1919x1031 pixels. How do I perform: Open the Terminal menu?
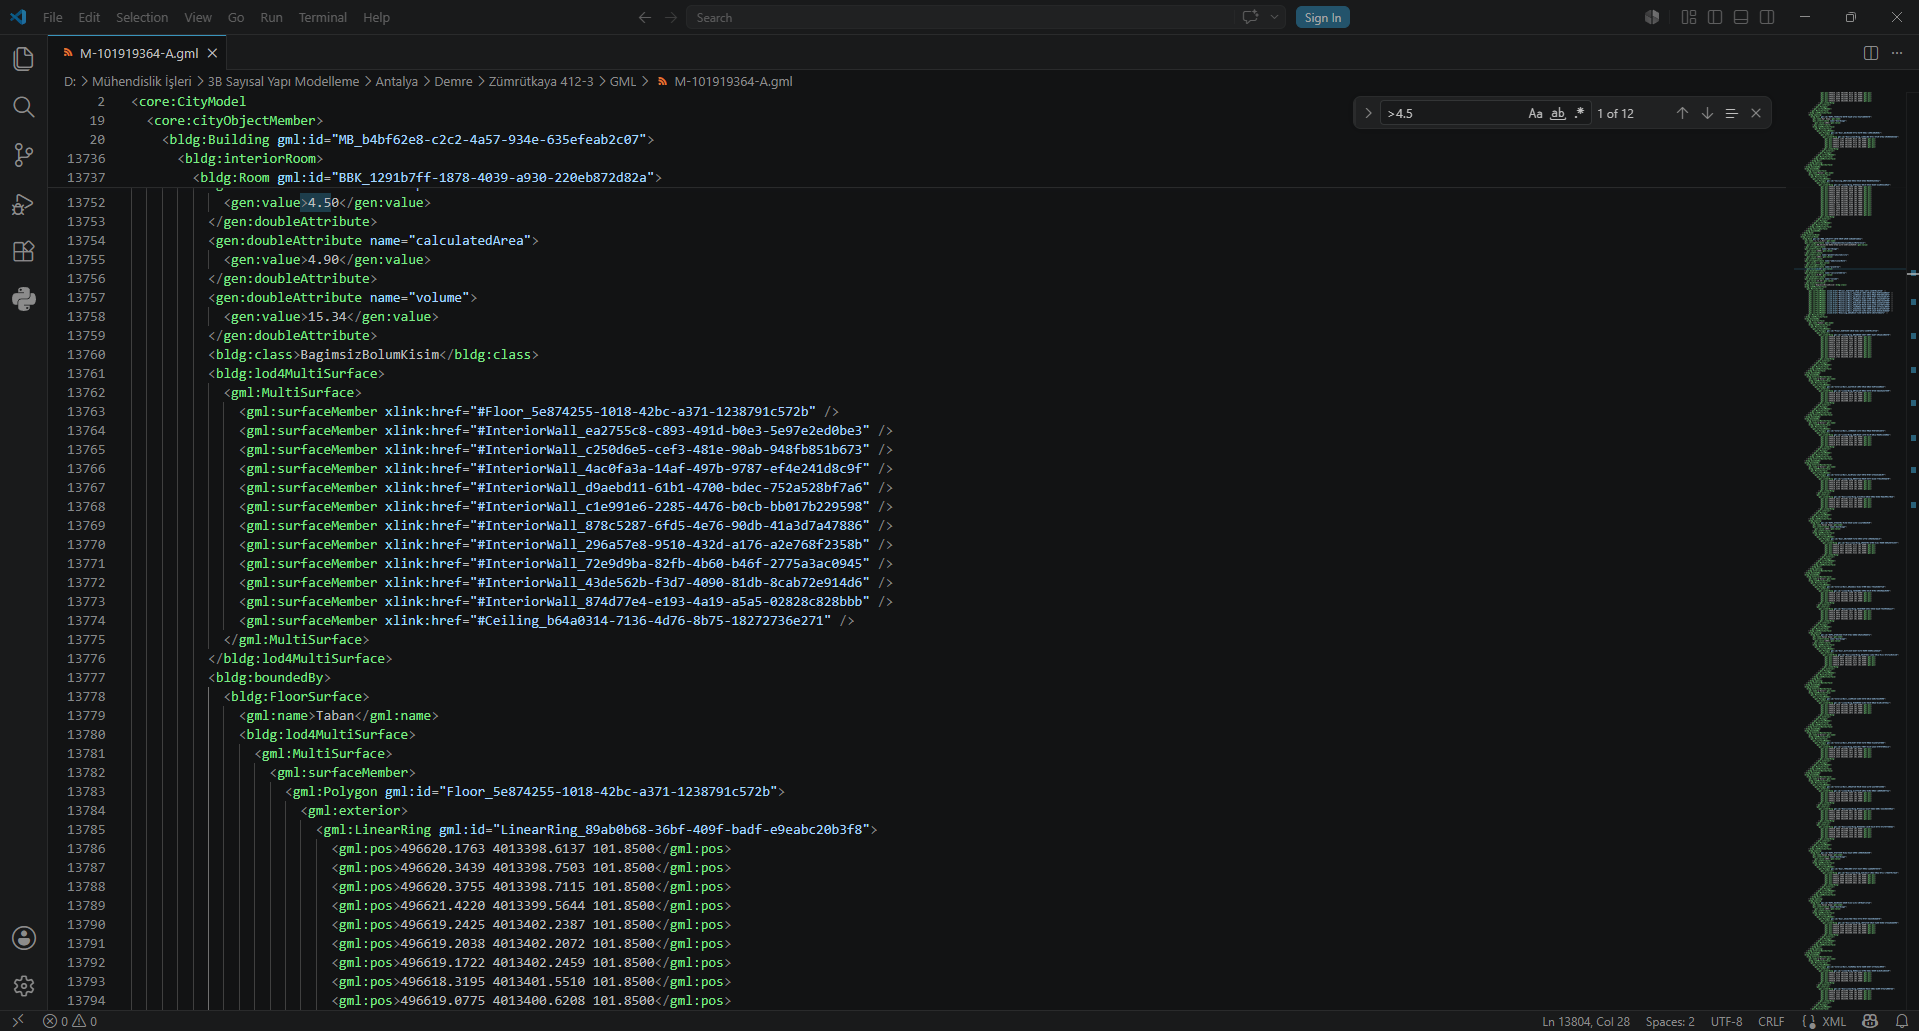click(322, 17)
